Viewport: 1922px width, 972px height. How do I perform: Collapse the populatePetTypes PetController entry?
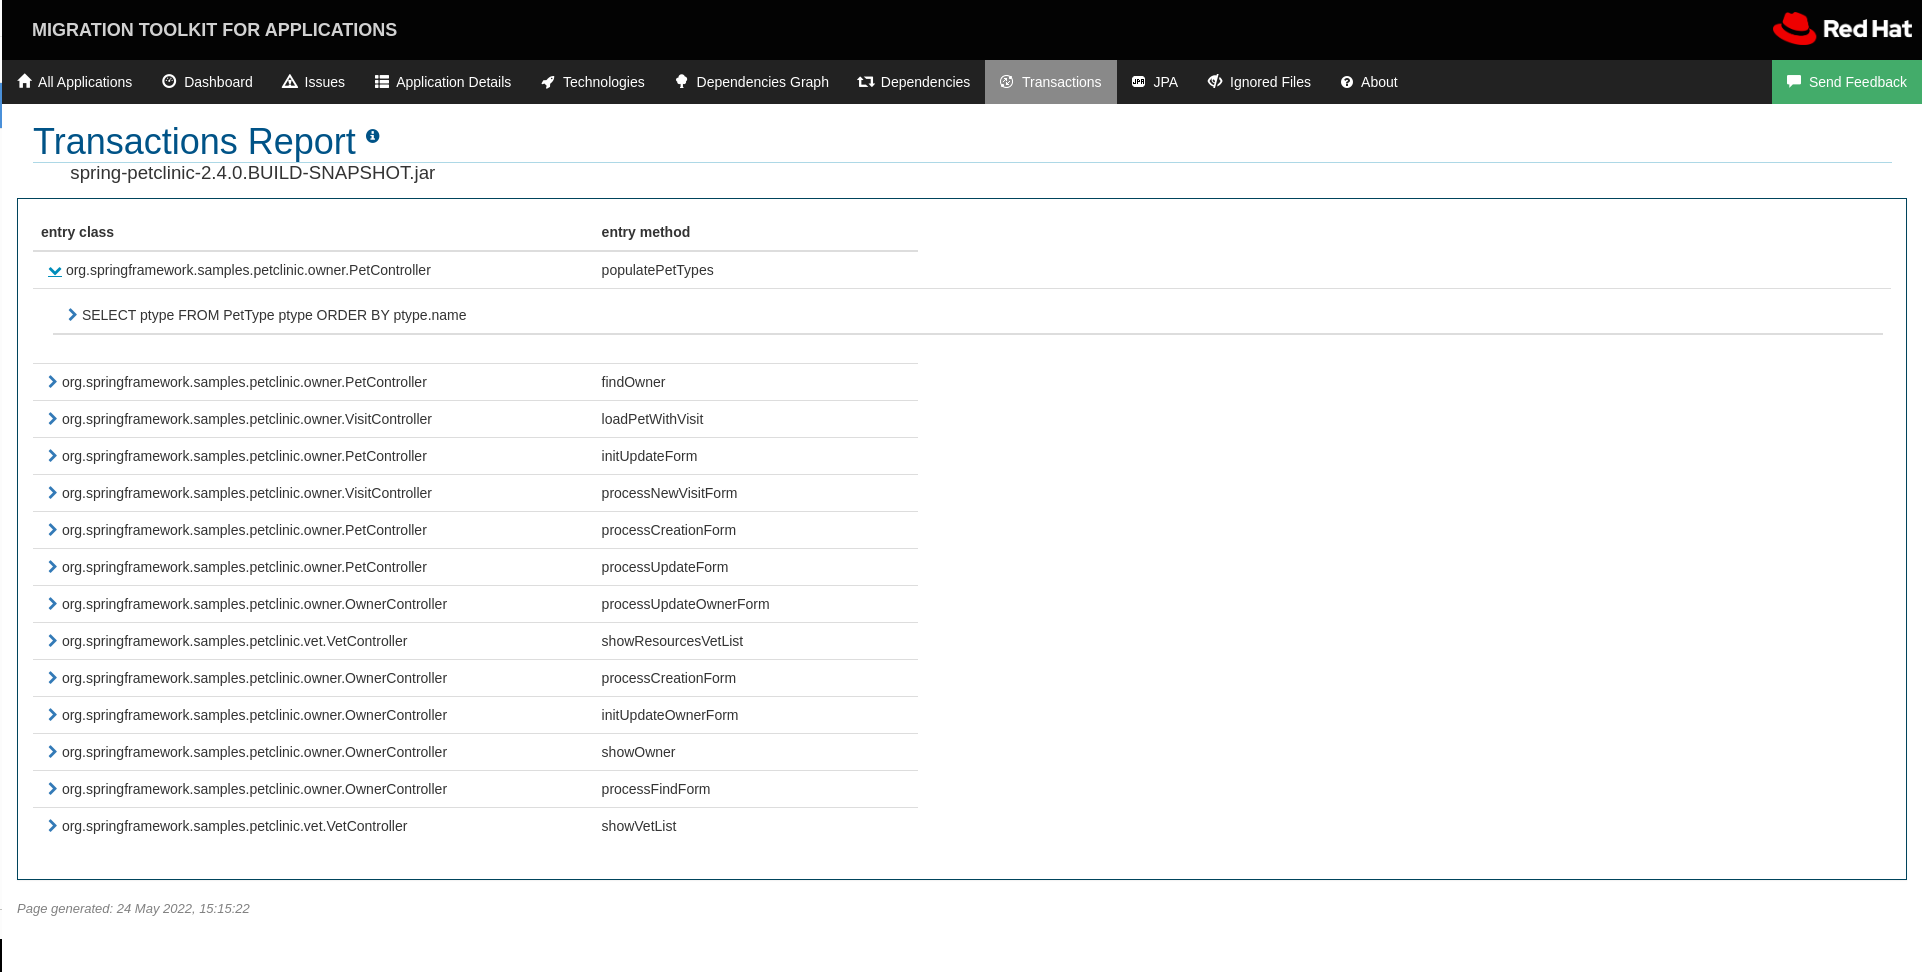point(55,270)
